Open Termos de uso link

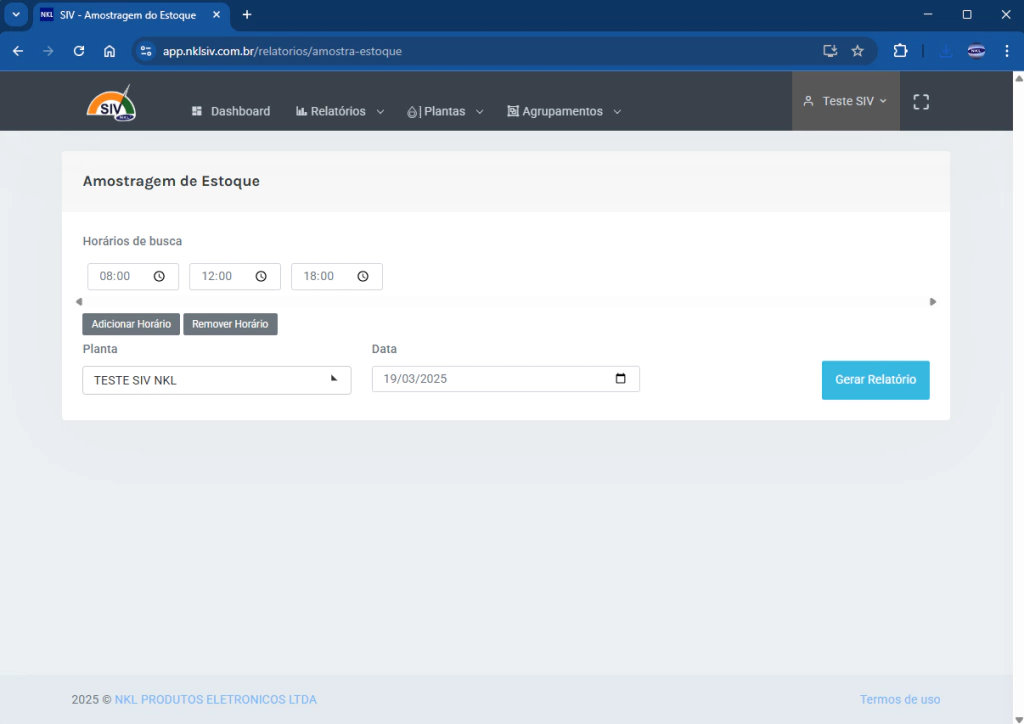tap(900, 699)
